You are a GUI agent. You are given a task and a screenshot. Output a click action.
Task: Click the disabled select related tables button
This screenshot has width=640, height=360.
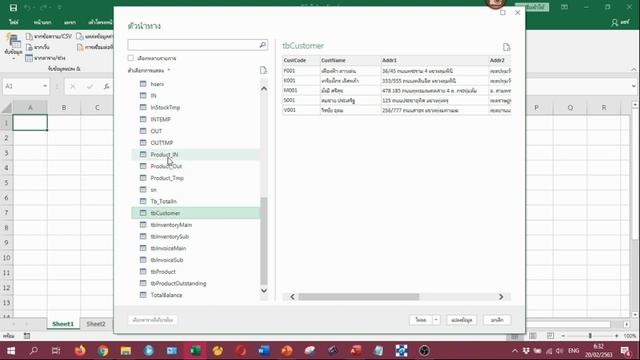pos(153,320)
